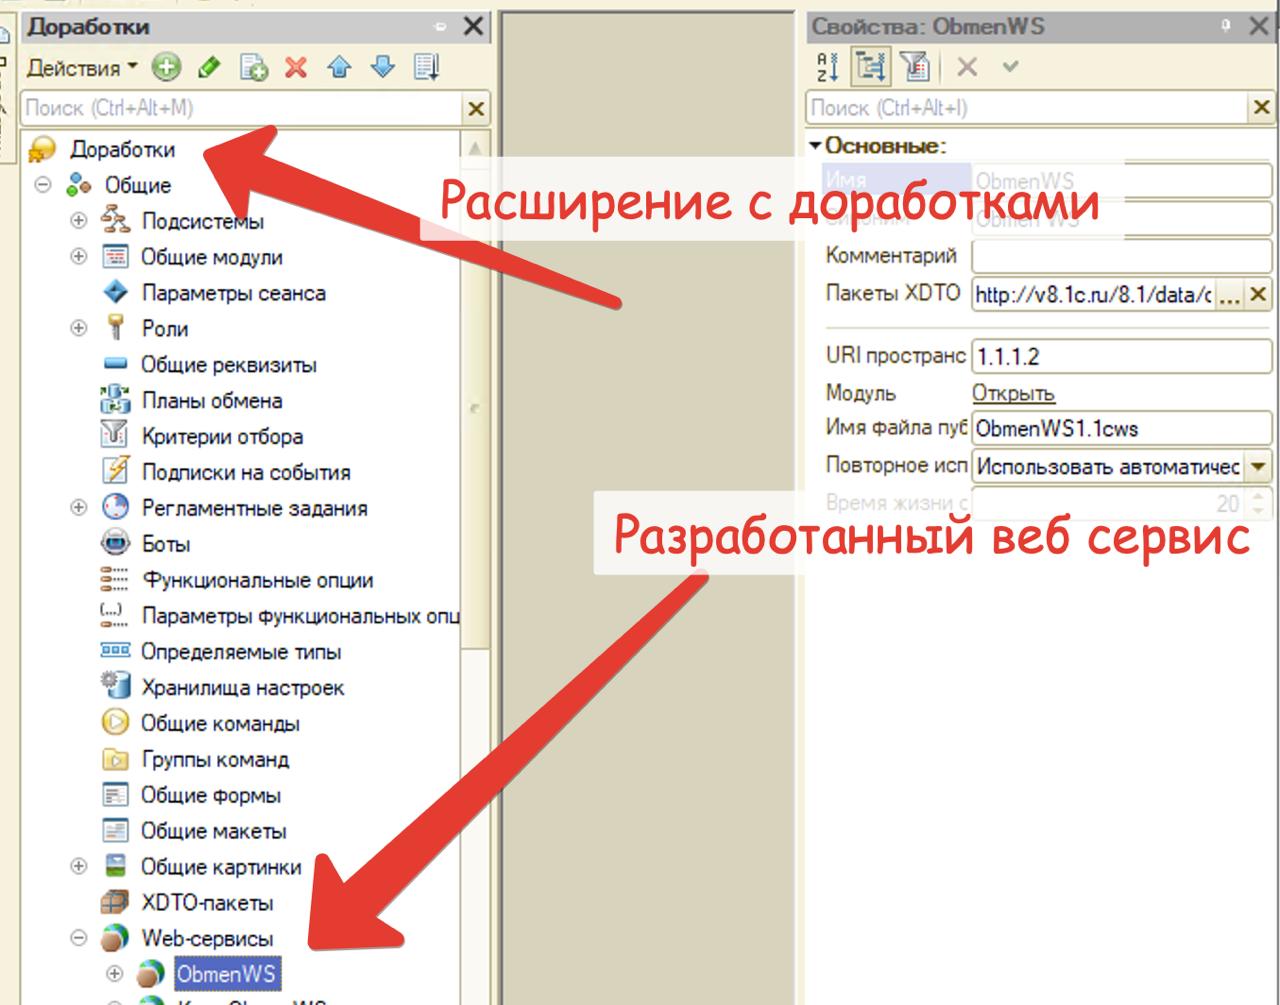Image resolution: width=1280 pixels, height=1005 pixels.
Task: Expand the Подсистемы node
Action: click(x=79, y=221)
